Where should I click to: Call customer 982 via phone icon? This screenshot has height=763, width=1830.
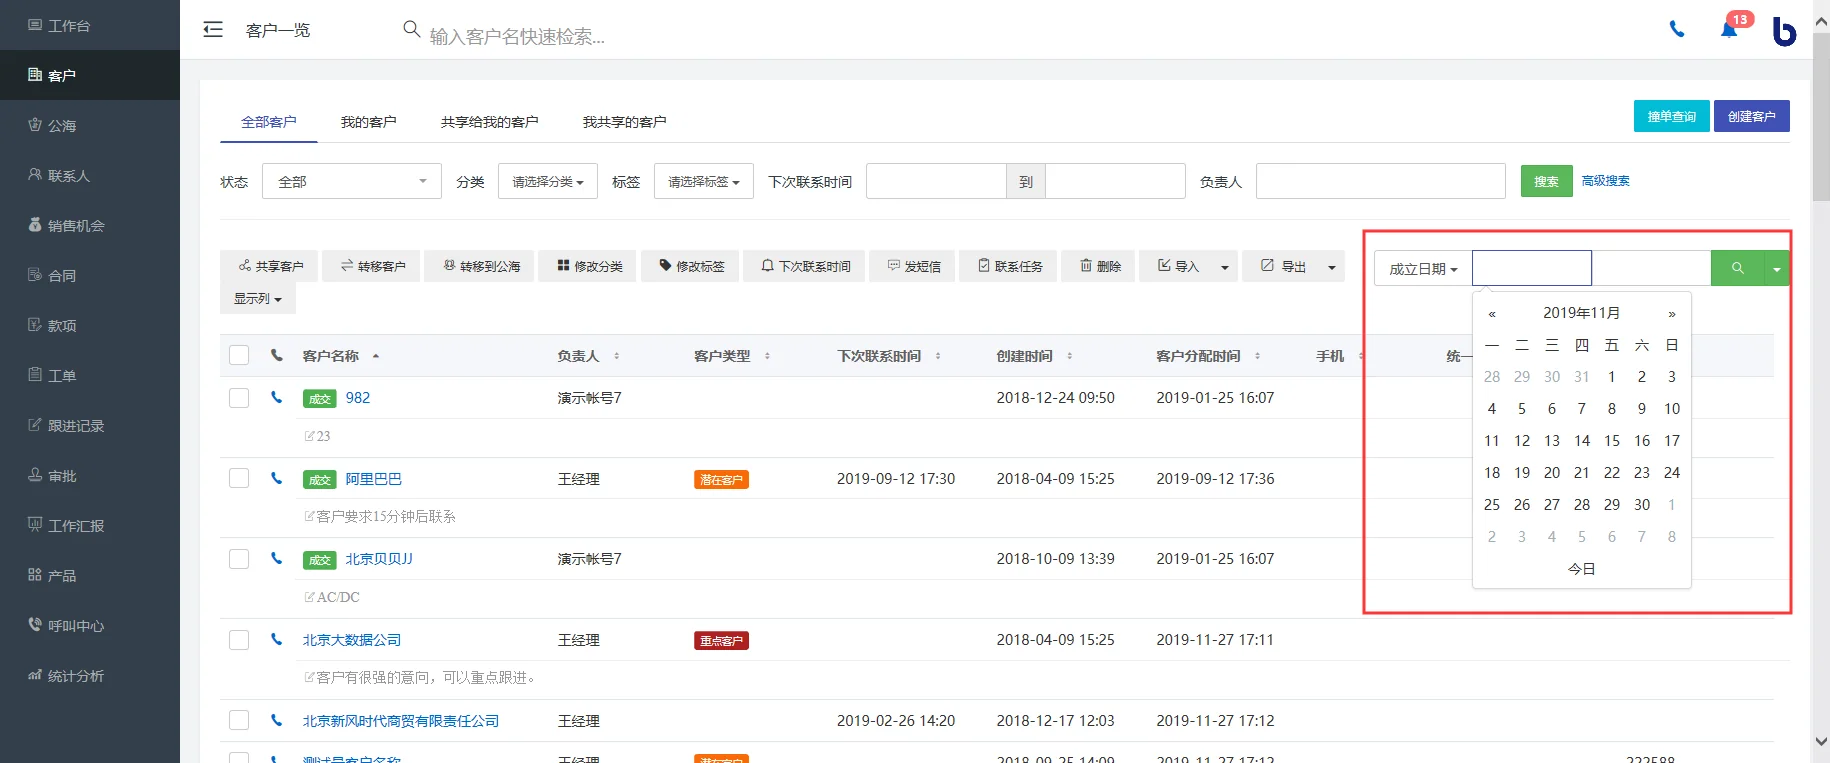276,397
